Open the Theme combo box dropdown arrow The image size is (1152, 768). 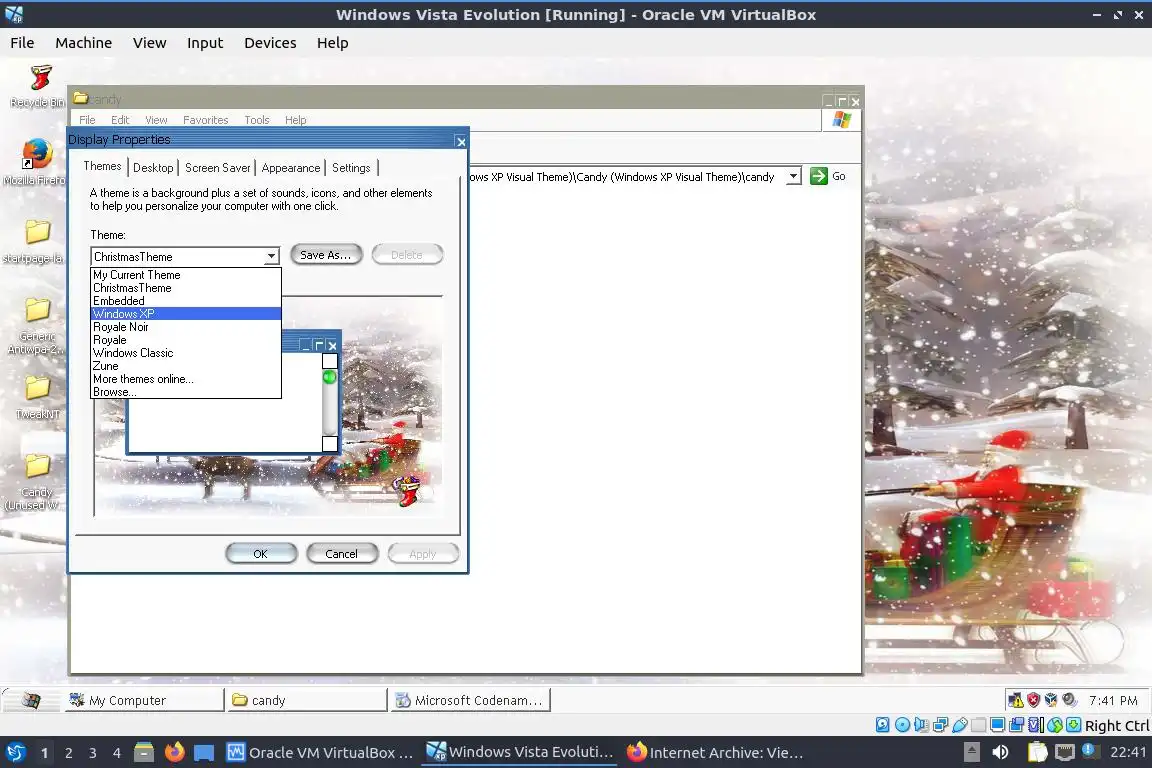271,256
